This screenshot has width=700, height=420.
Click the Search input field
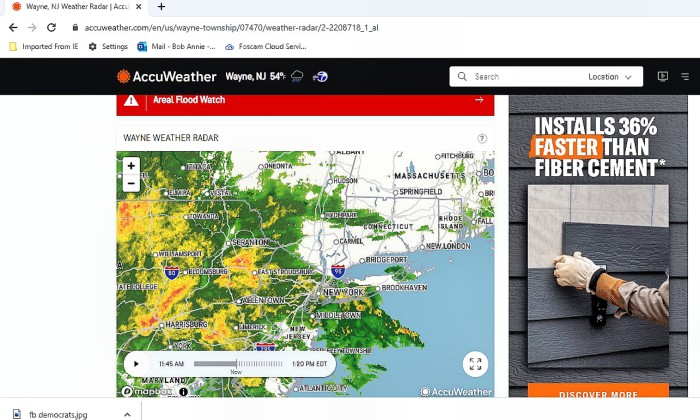(518, 77)
